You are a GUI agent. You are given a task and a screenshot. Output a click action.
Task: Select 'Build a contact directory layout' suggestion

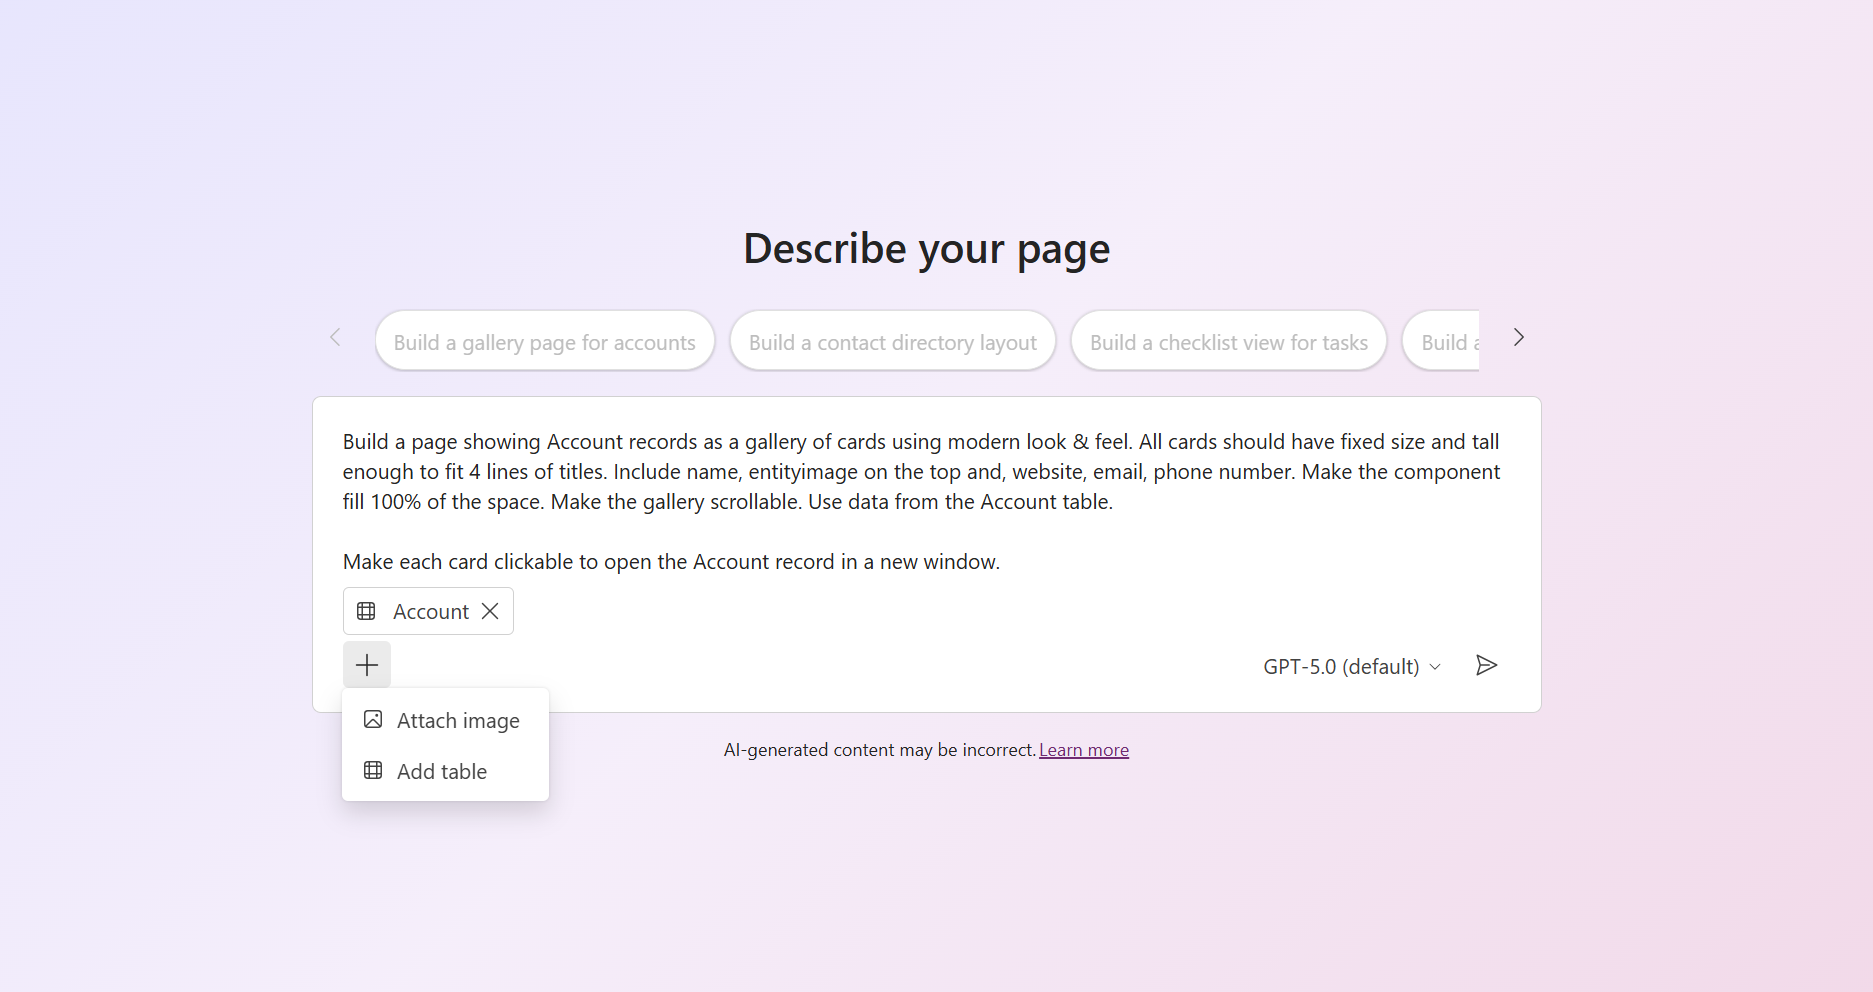[x=893, y=342]
